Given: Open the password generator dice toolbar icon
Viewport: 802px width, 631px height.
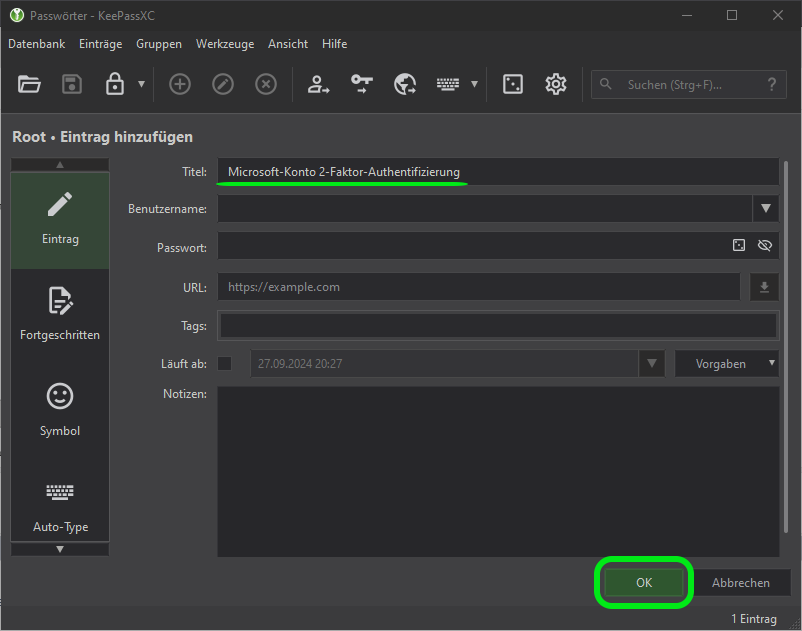Looking at the screenshot, I should point(513,85).
